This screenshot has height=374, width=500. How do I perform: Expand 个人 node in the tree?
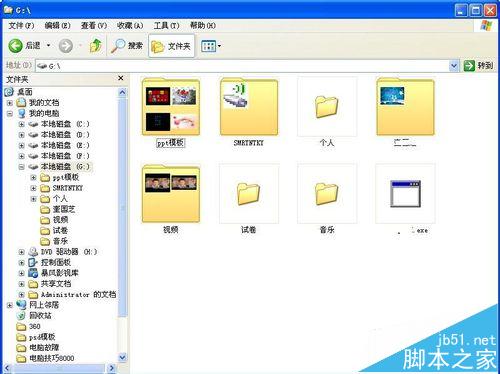pyautogui.click(x=33, y=199)
